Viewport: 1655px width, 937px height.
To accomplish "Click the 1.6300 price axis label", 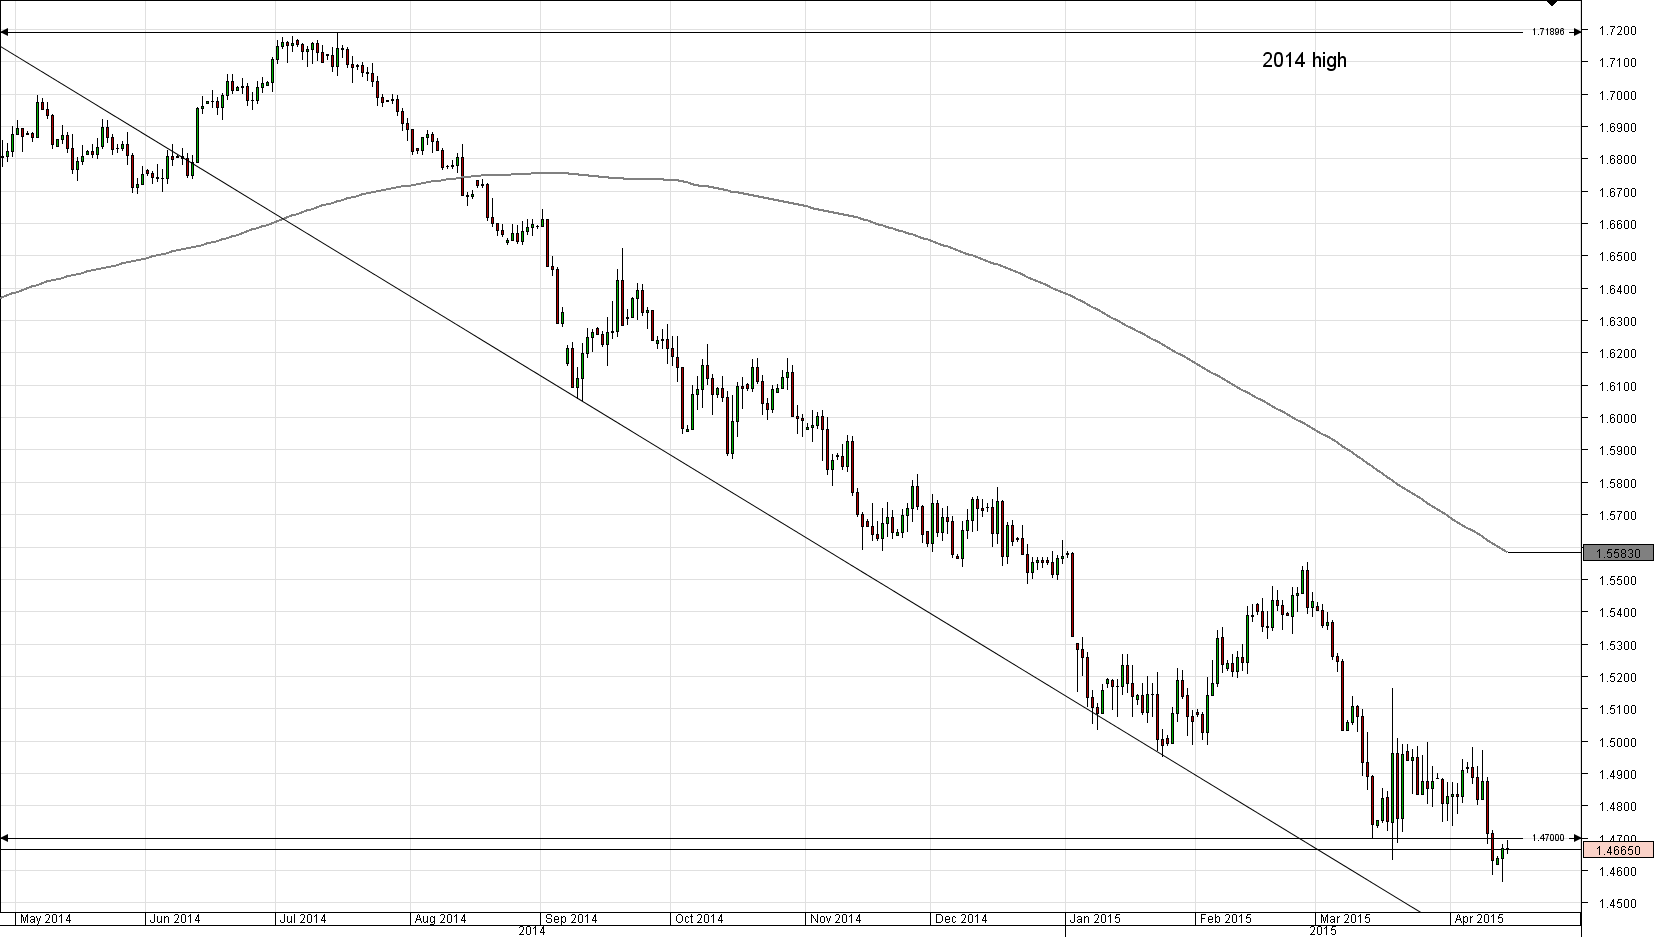I will [1618, 322].
